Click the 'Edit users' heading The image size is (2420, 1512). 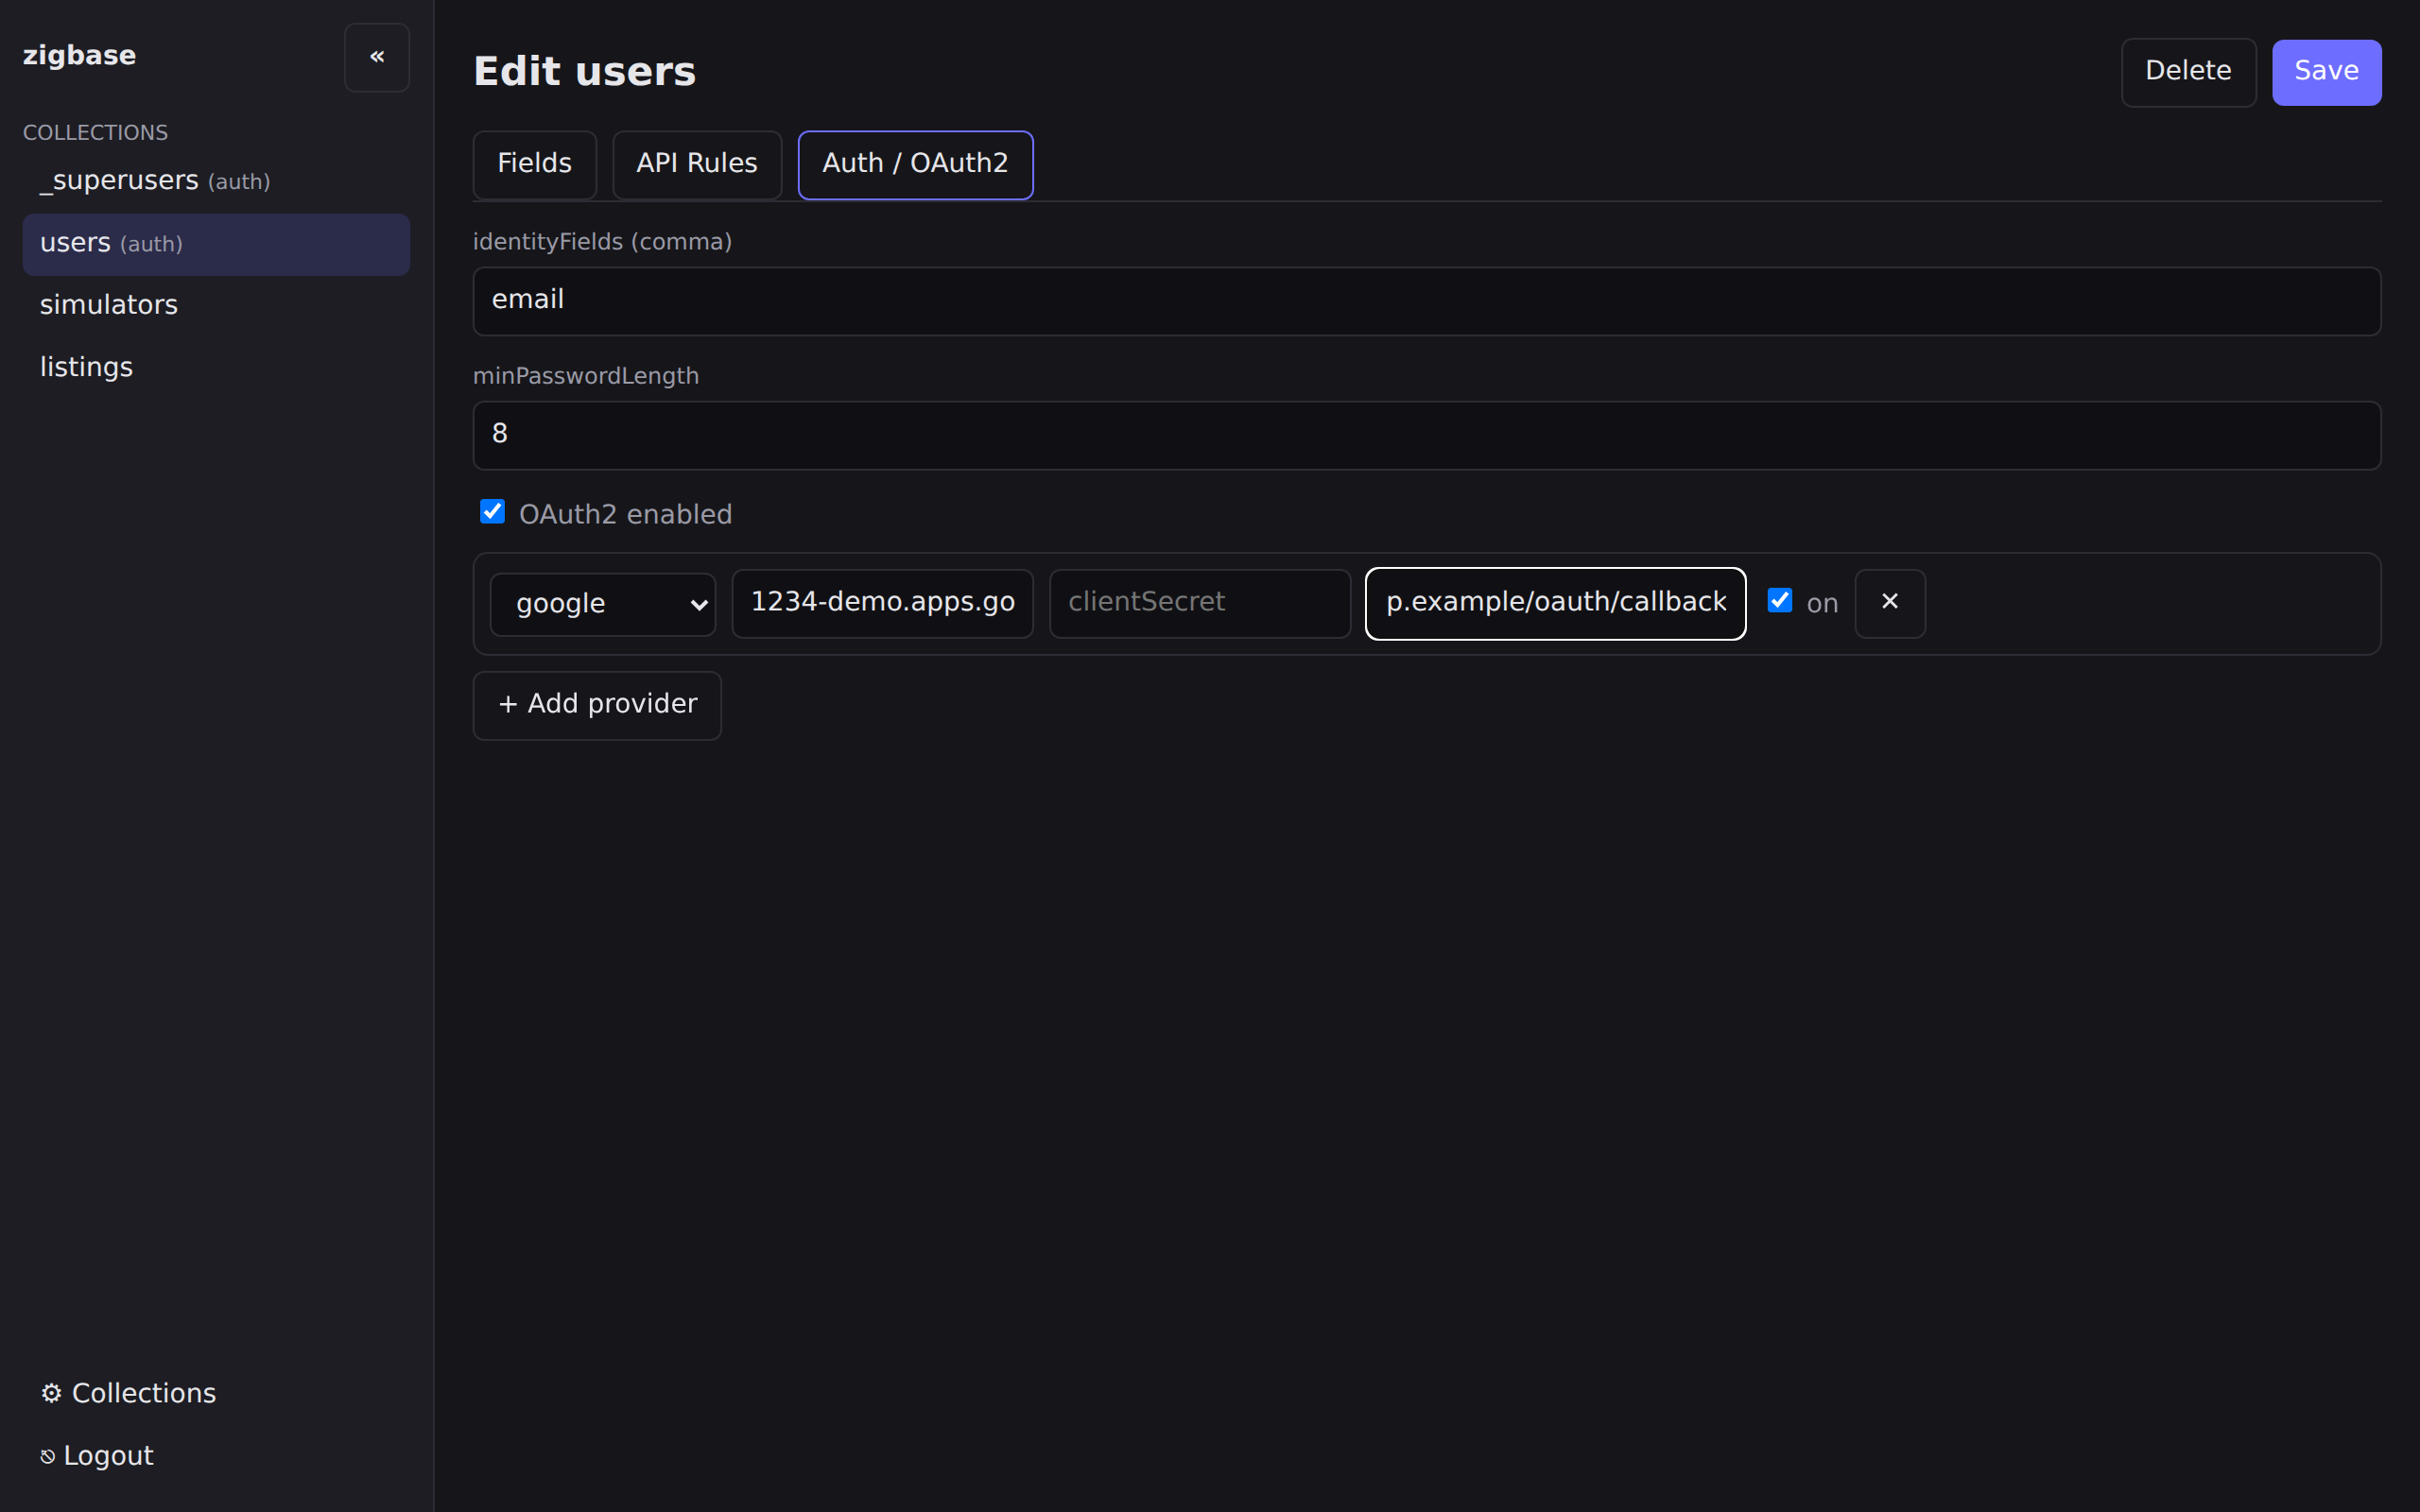coord(584,72)
